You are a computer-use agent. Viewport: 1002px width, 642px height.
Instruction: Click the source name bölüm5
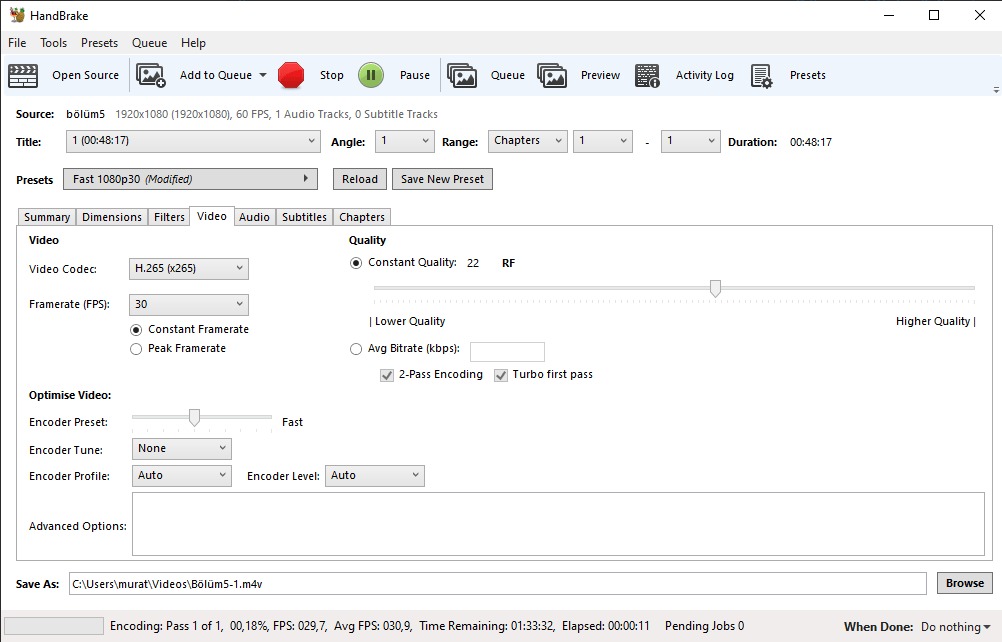[x=86, y=114]
